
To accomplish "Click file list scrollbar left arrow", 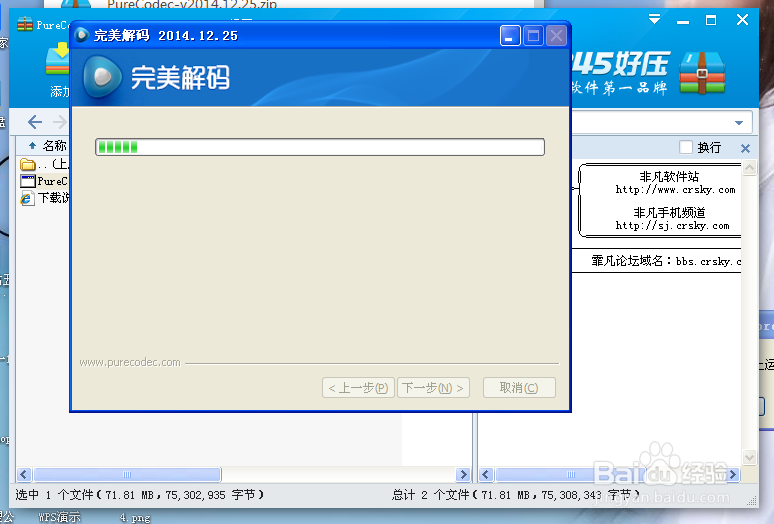I will tap(24, 475).
